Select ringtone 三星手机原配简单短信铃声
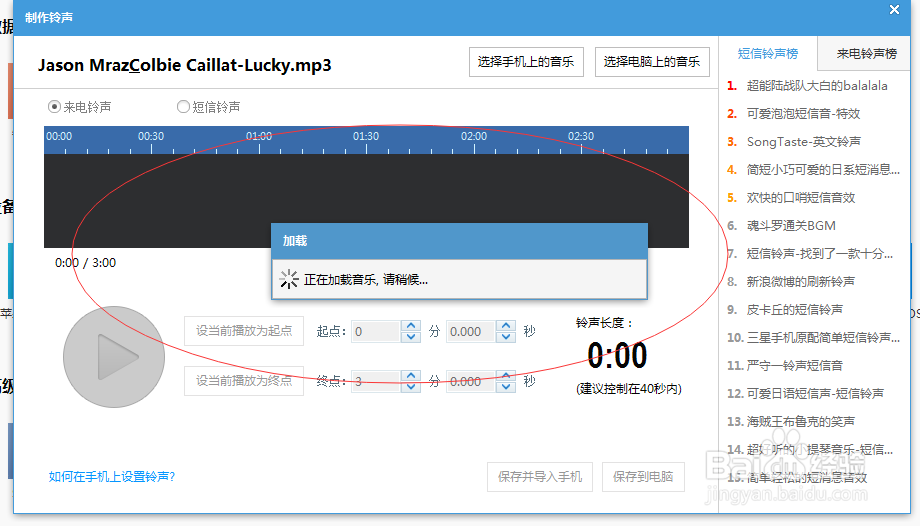 [x=823, y=338]
